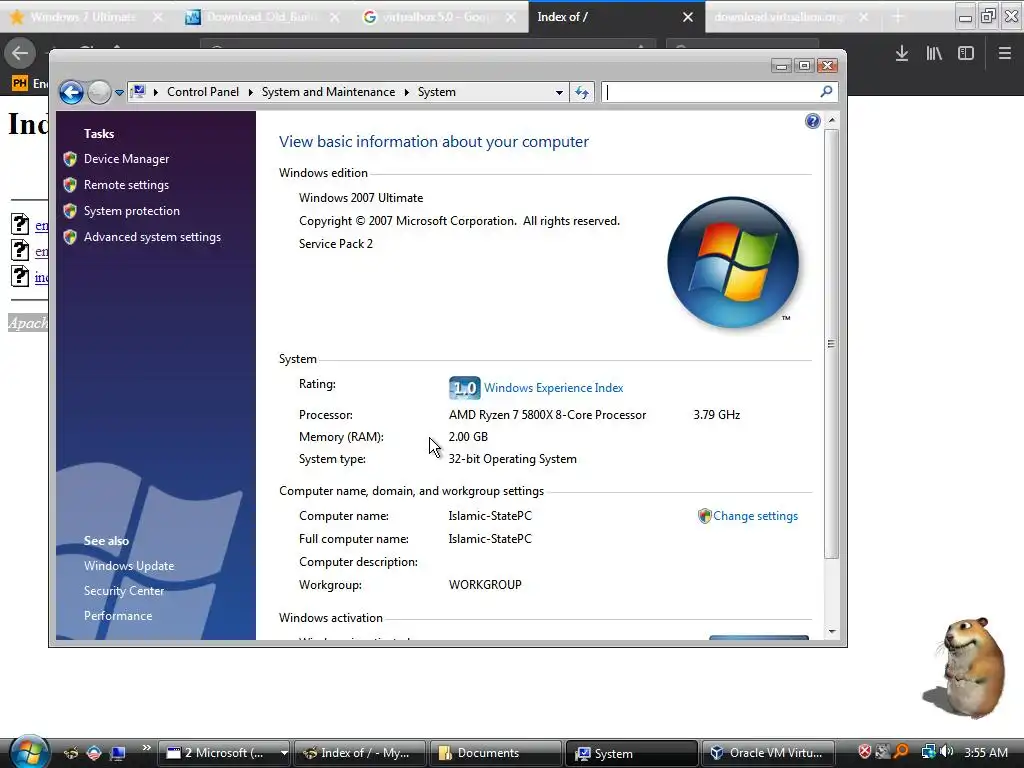Go back with the System window's blue arrow
The width and height of the screenshot is (1024, 768).
pos(71,92)
